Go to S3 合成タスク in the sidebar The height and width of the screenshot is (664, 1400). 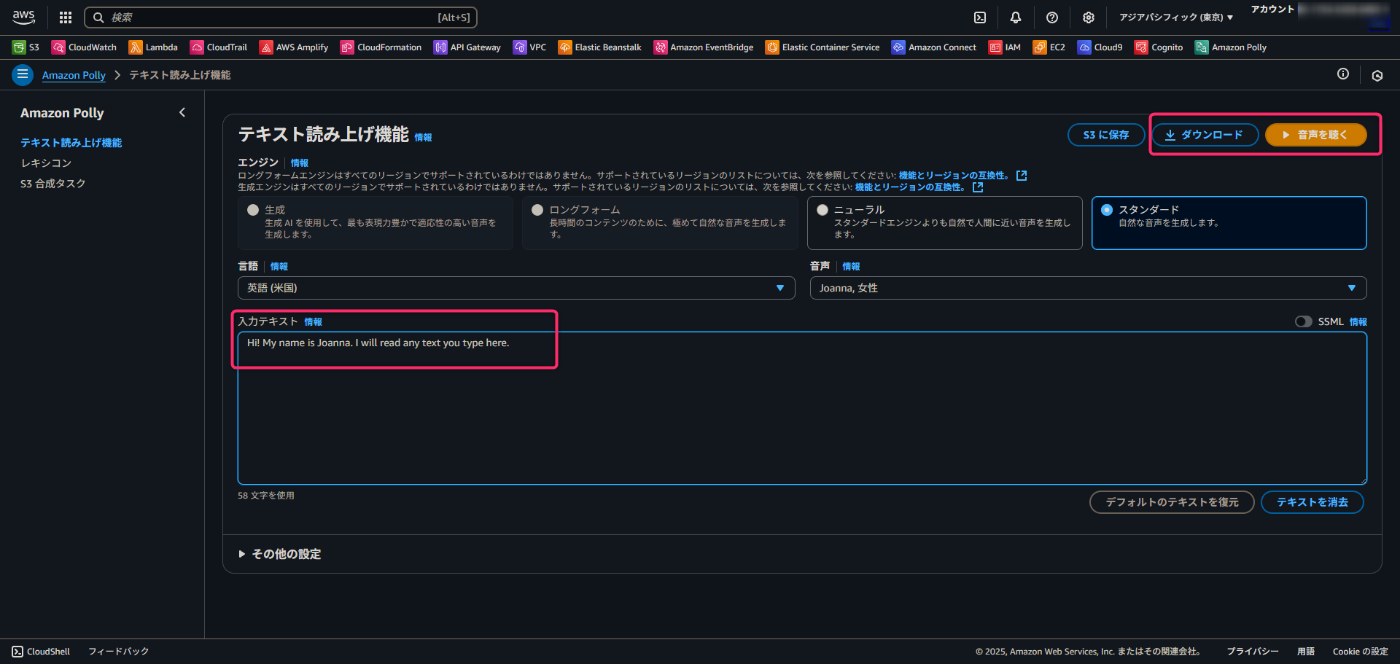[53, 184]
